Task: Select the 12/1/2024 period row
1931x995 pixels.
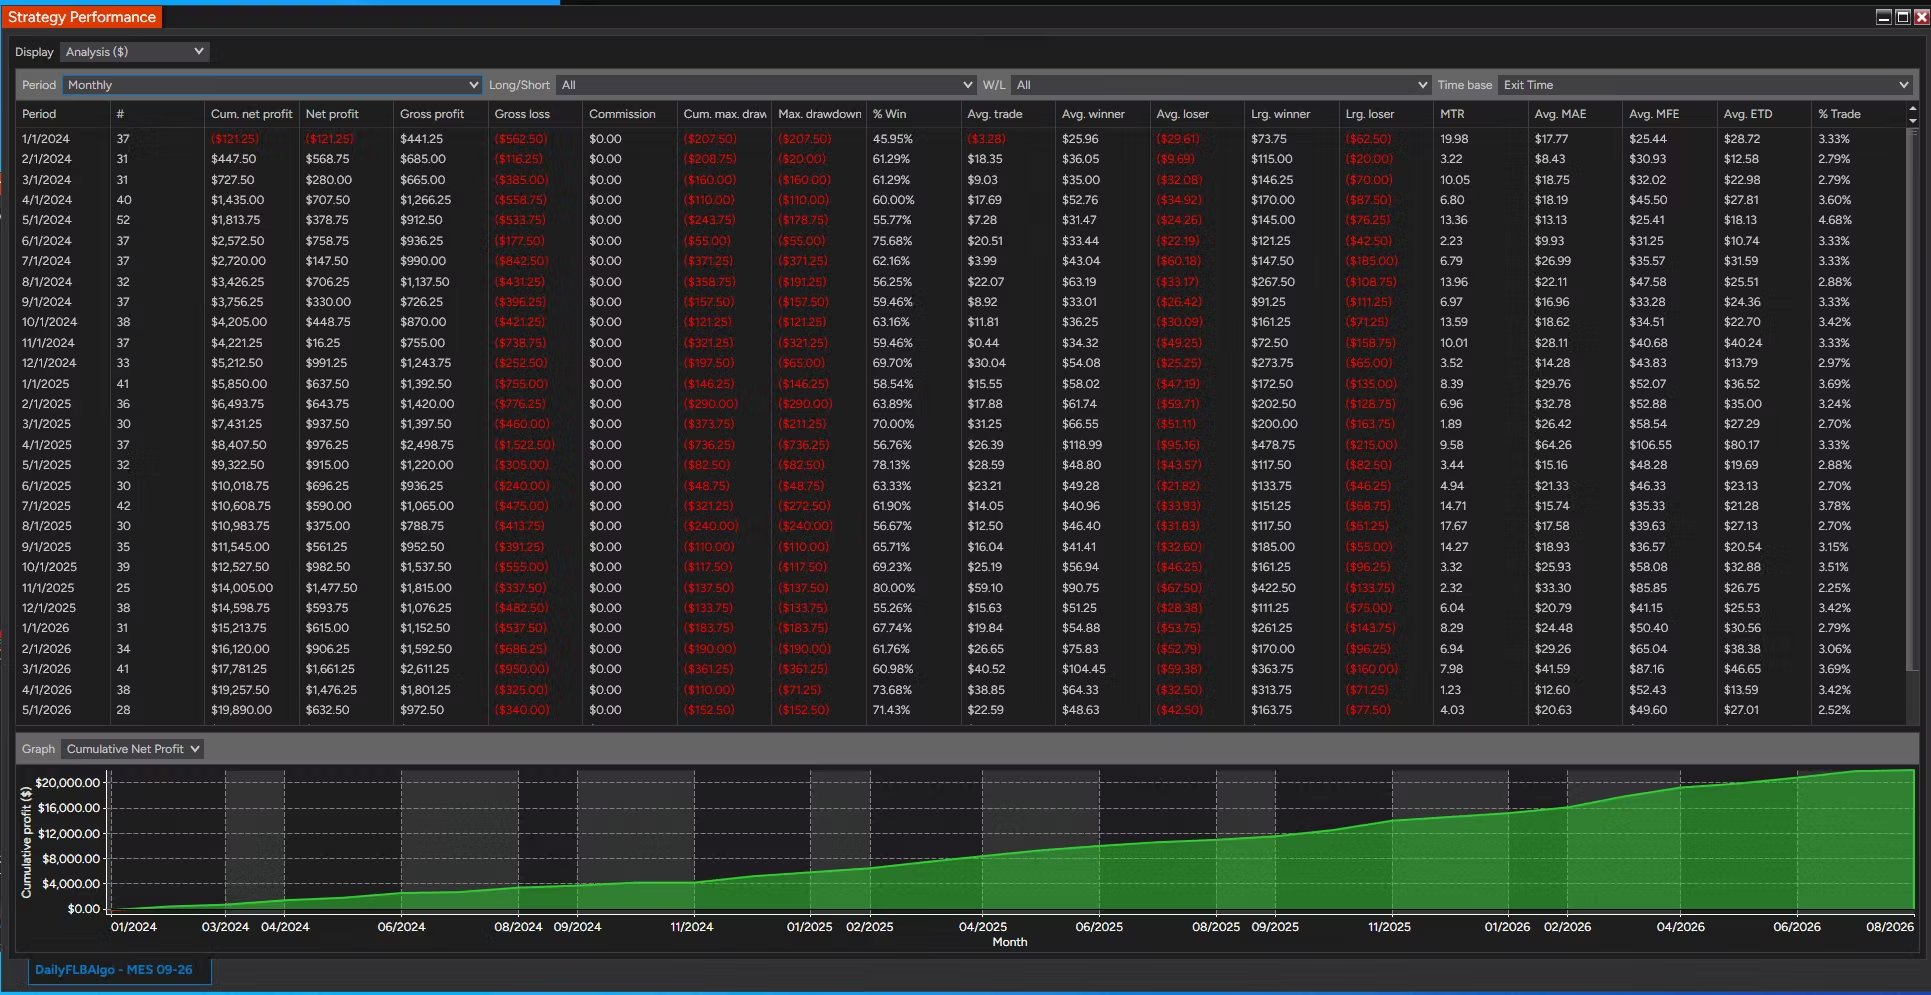Action: click(960, 363)
